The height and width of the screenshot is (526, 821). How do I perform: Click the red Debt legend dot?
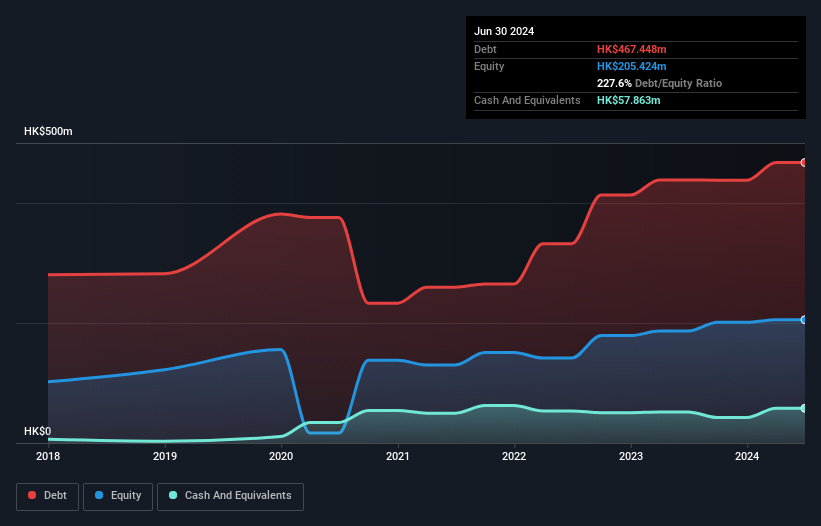[32, 495]
